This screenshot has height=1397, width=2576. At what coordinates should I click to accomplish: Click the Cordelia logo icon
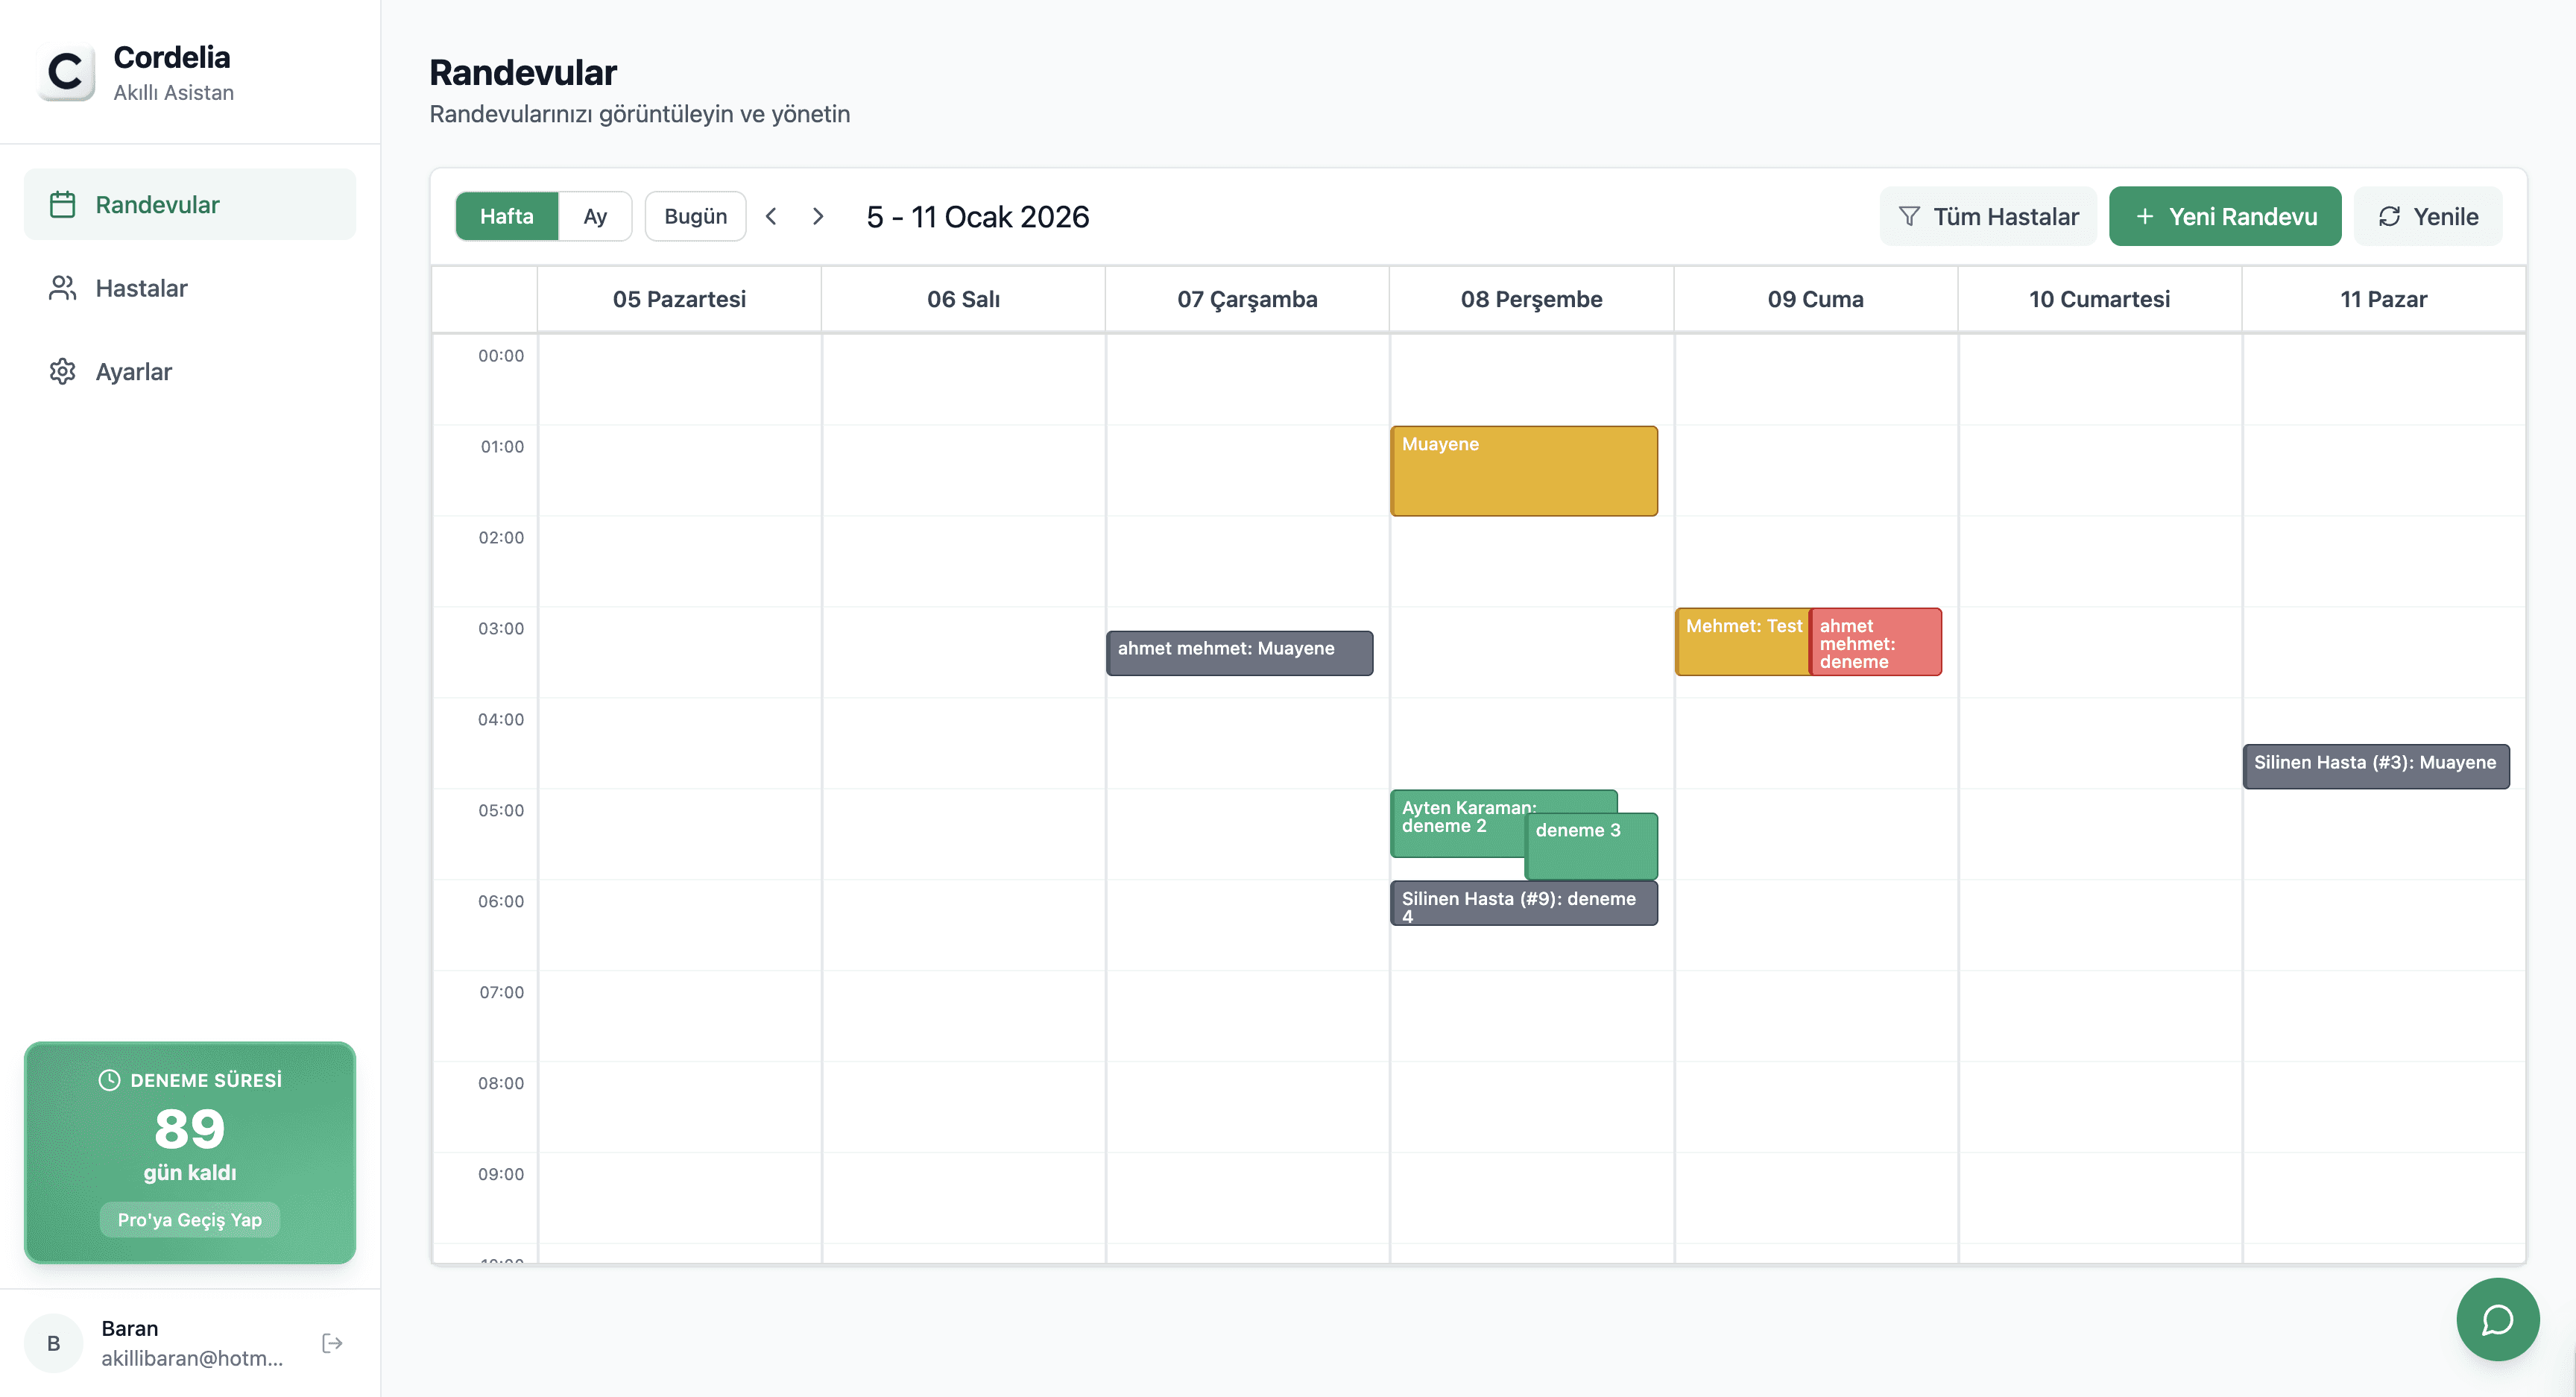coord(66,73)
